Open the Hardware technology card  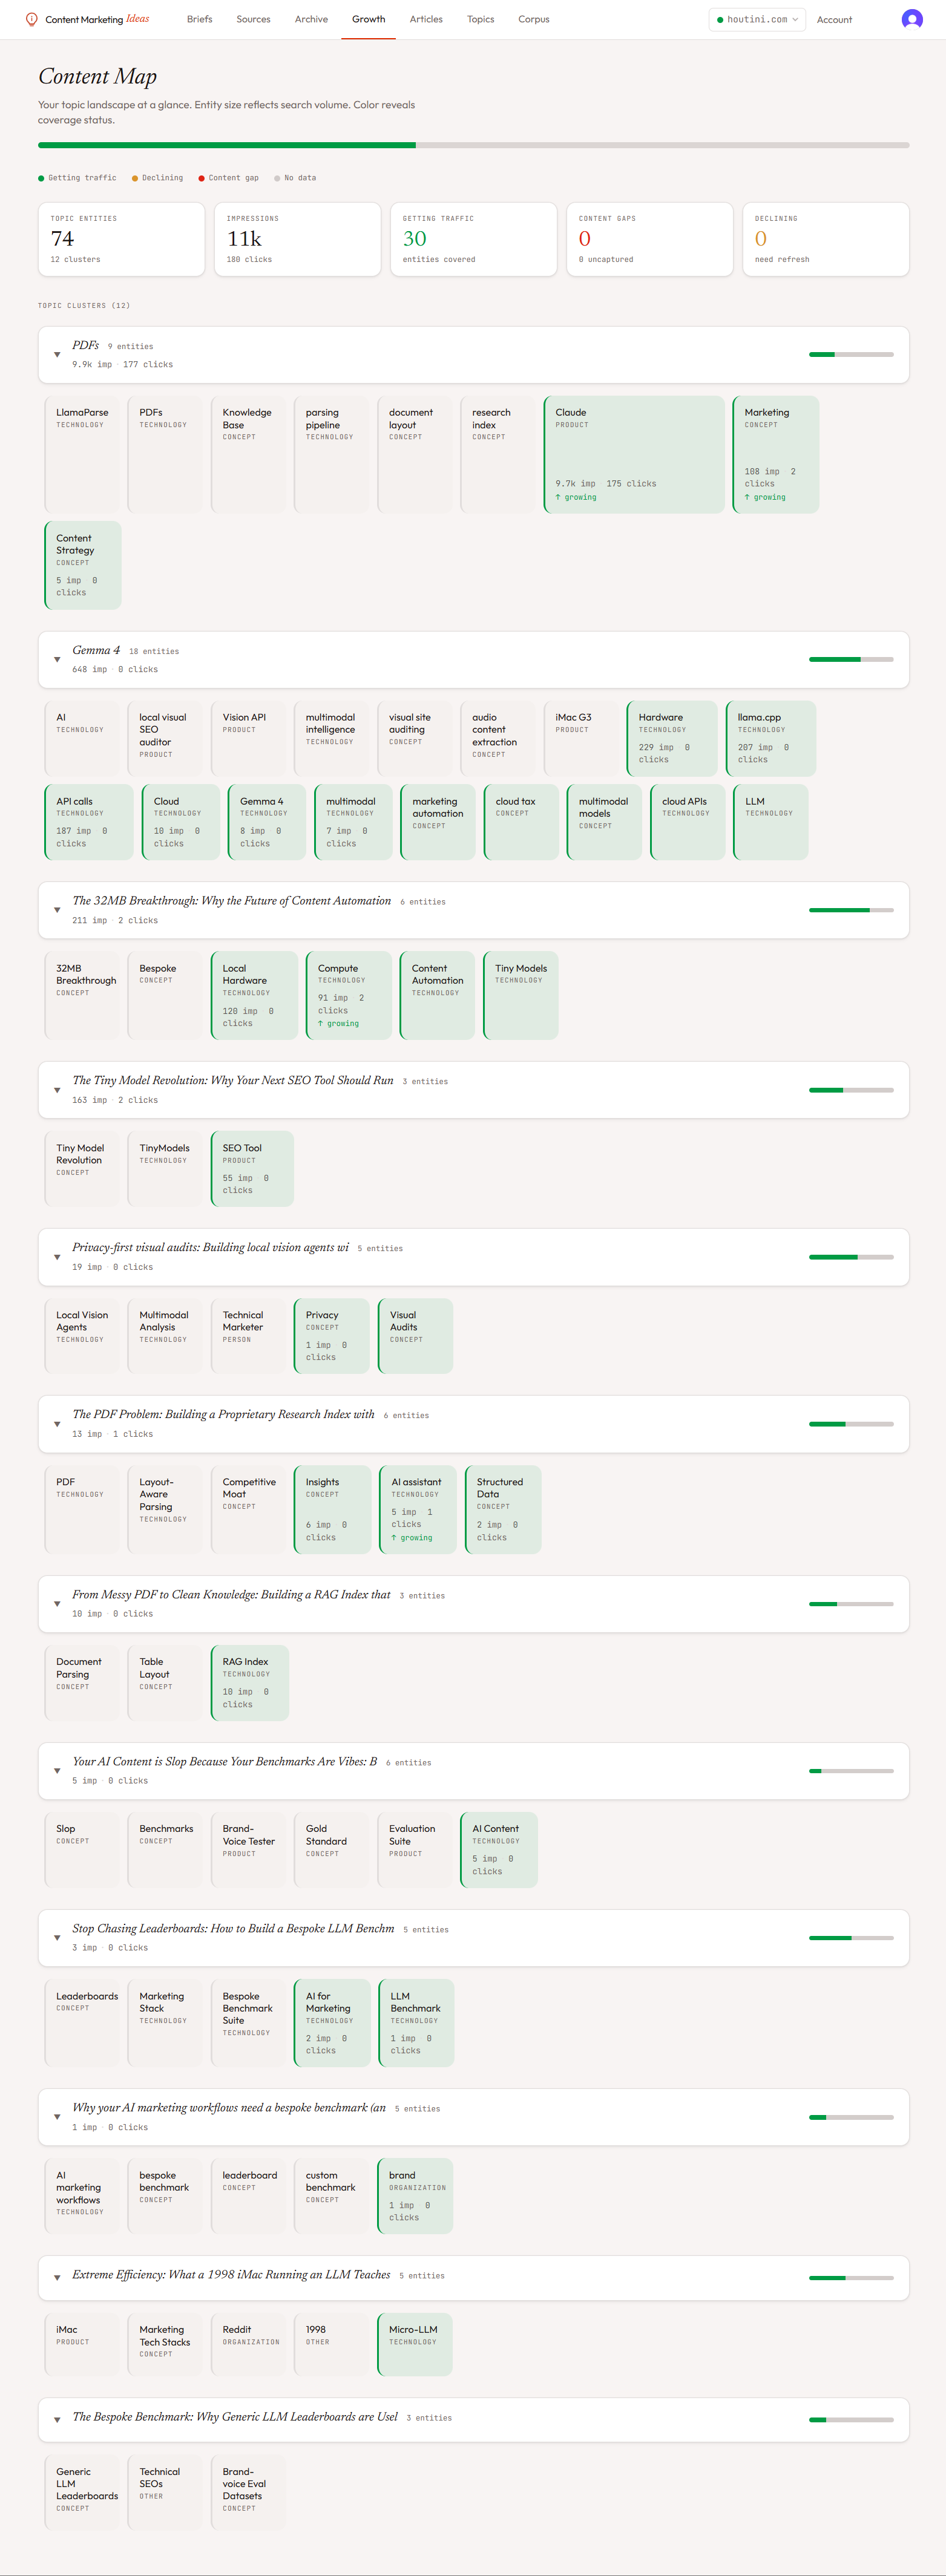tap(672, 738)
